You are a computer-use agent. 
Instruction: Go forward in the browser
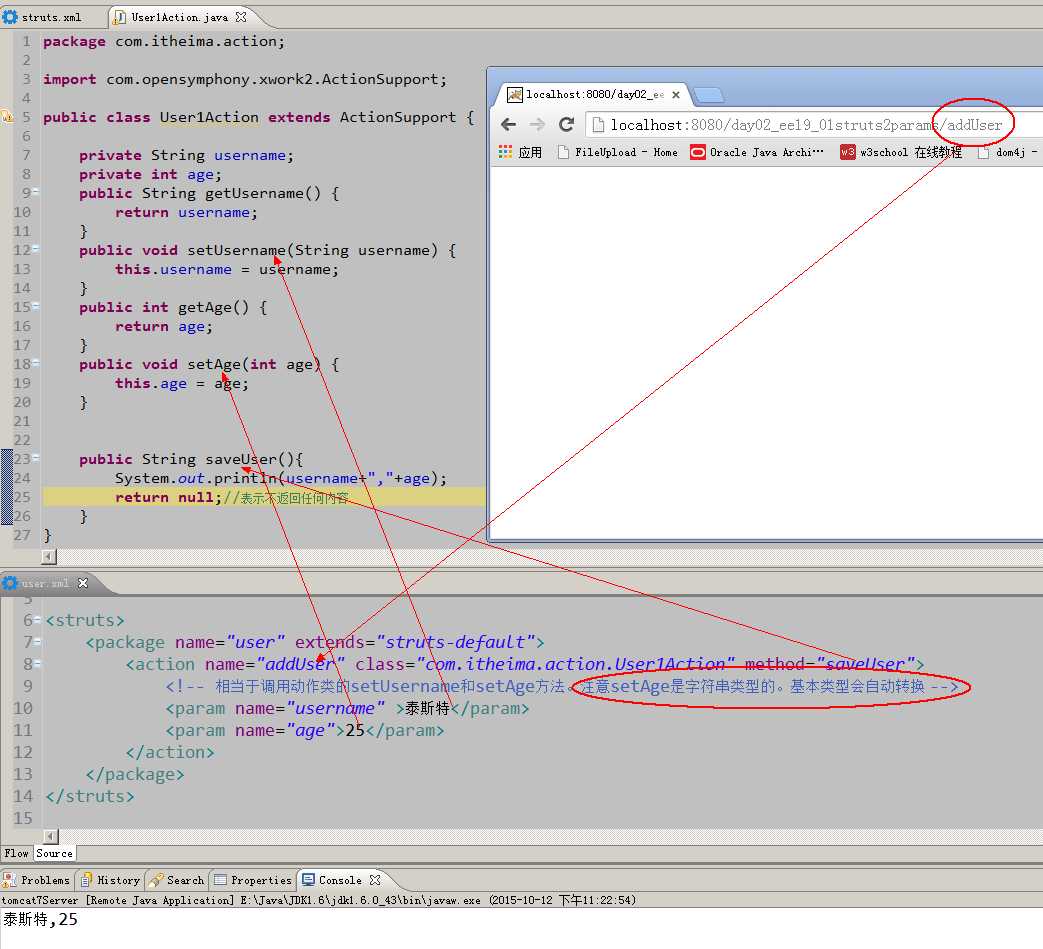[537, 124]
